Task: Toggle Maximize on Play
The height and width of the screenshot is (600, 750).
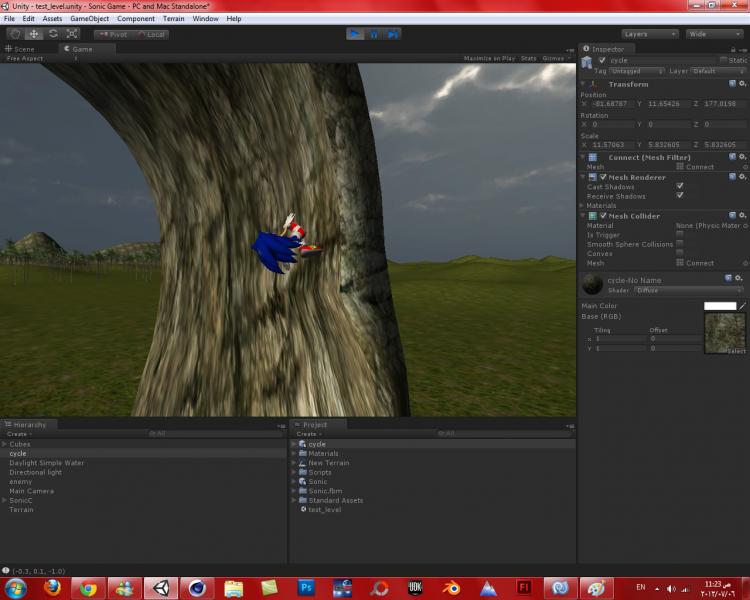Action: (489, 58)
